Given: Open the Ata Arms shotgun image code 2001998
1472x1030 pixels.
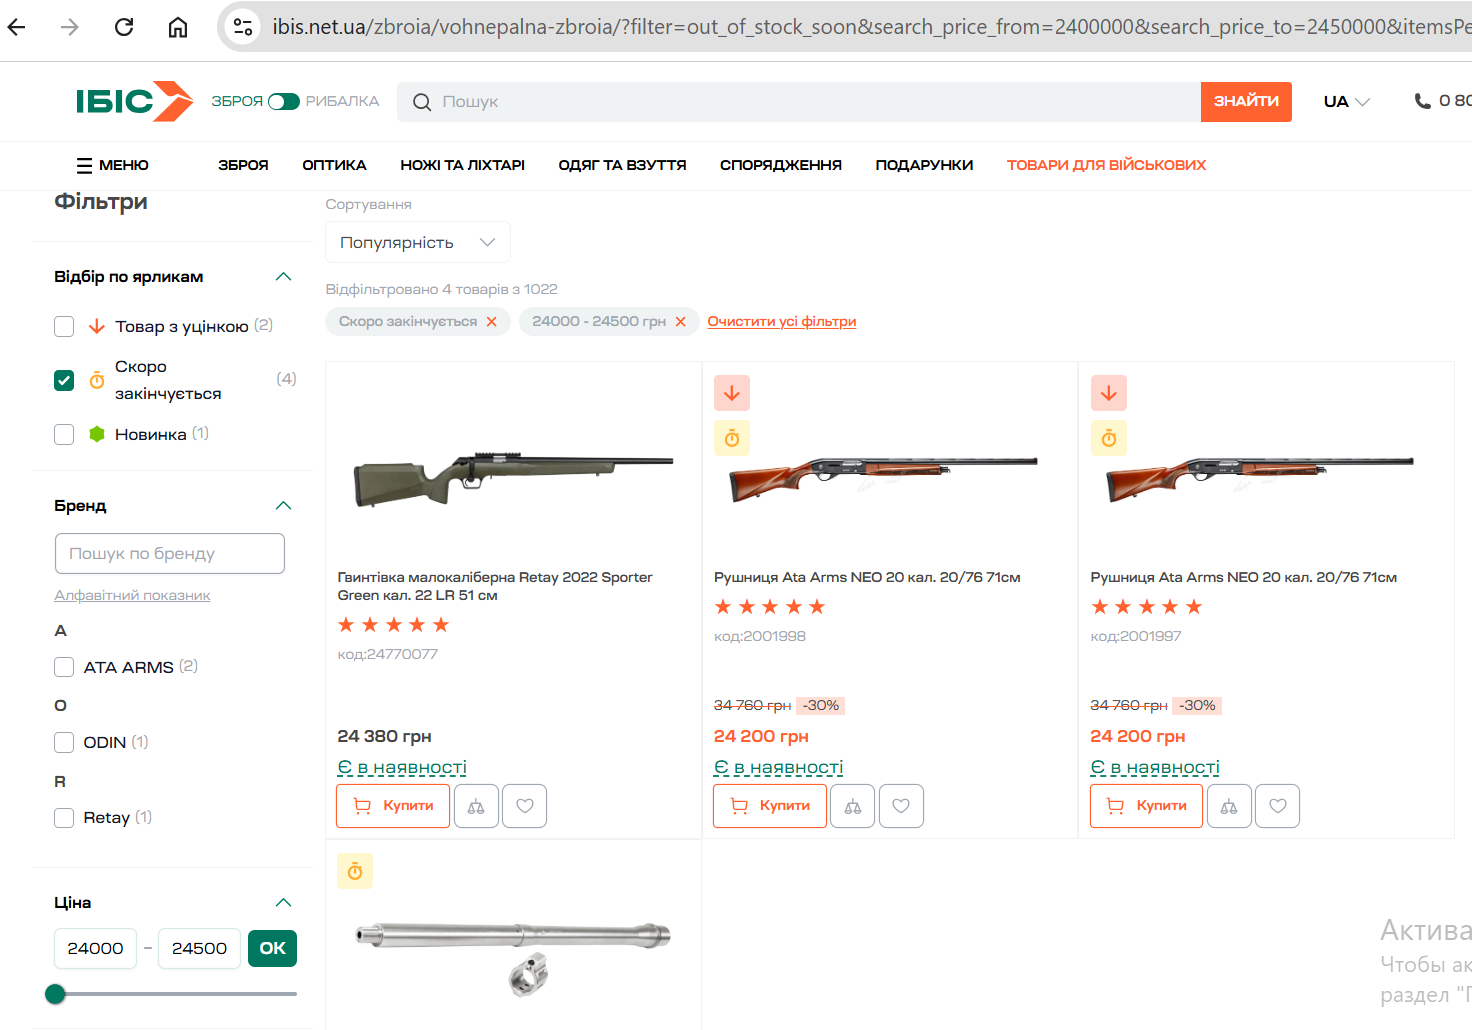Looking at the screenshot, I should coord(884,478).
